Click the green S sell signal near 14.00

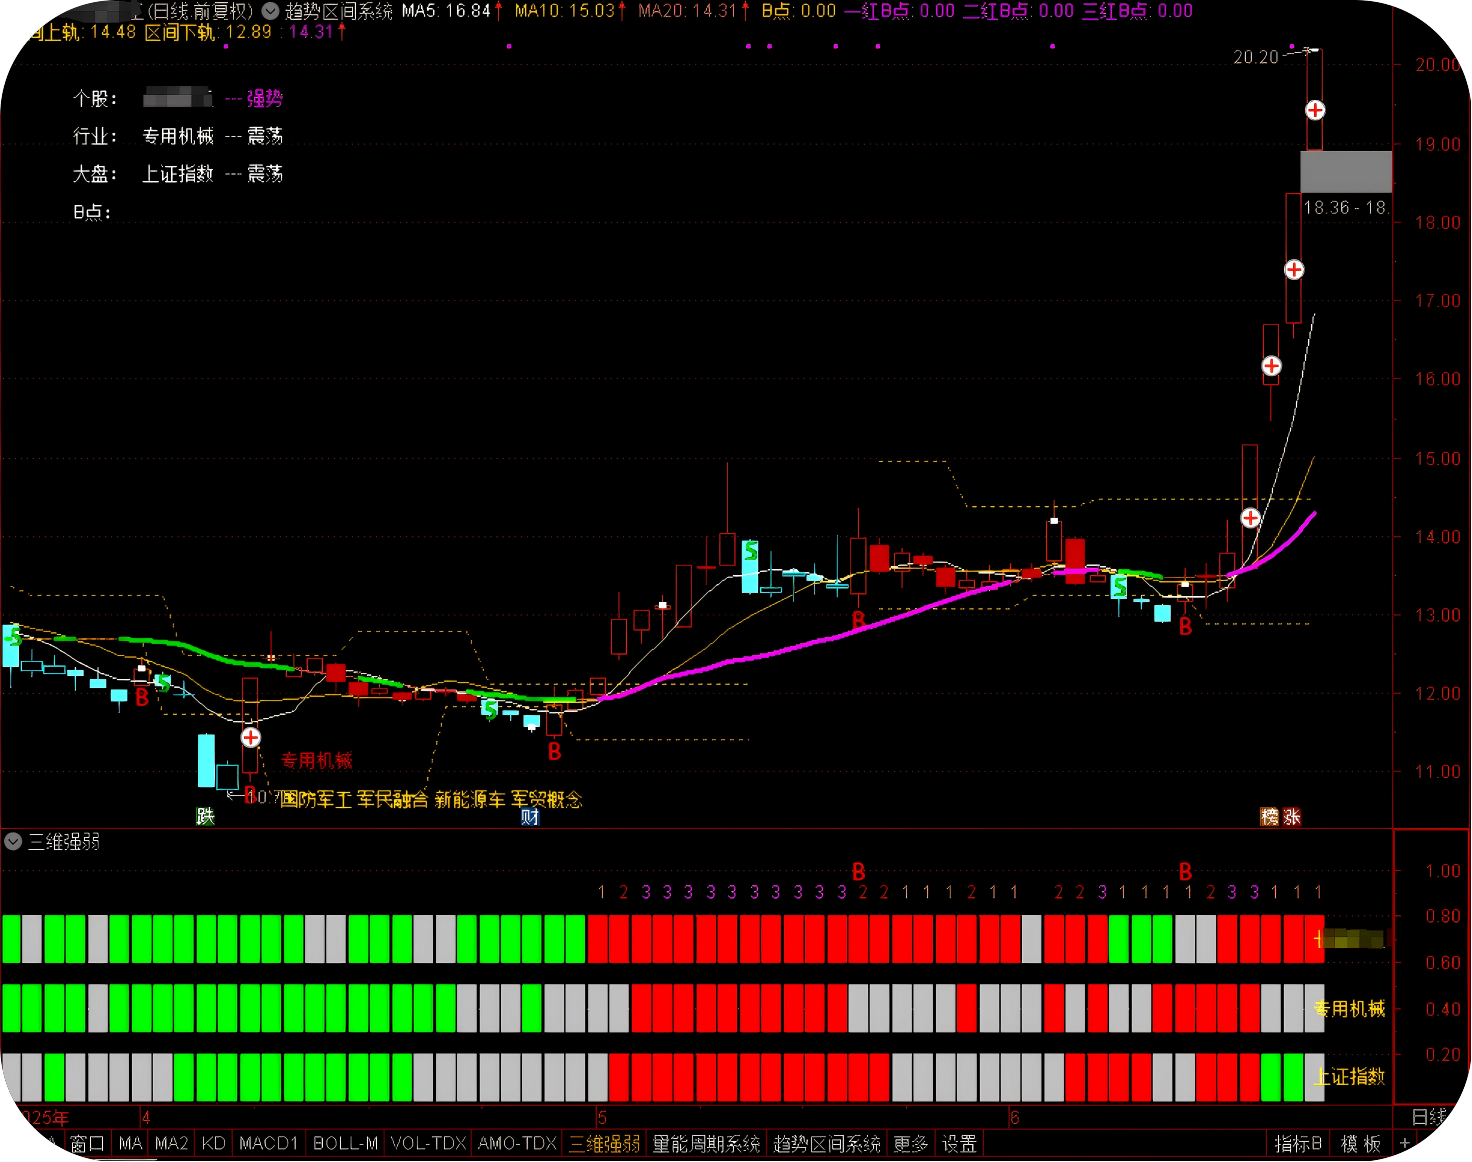750,551
